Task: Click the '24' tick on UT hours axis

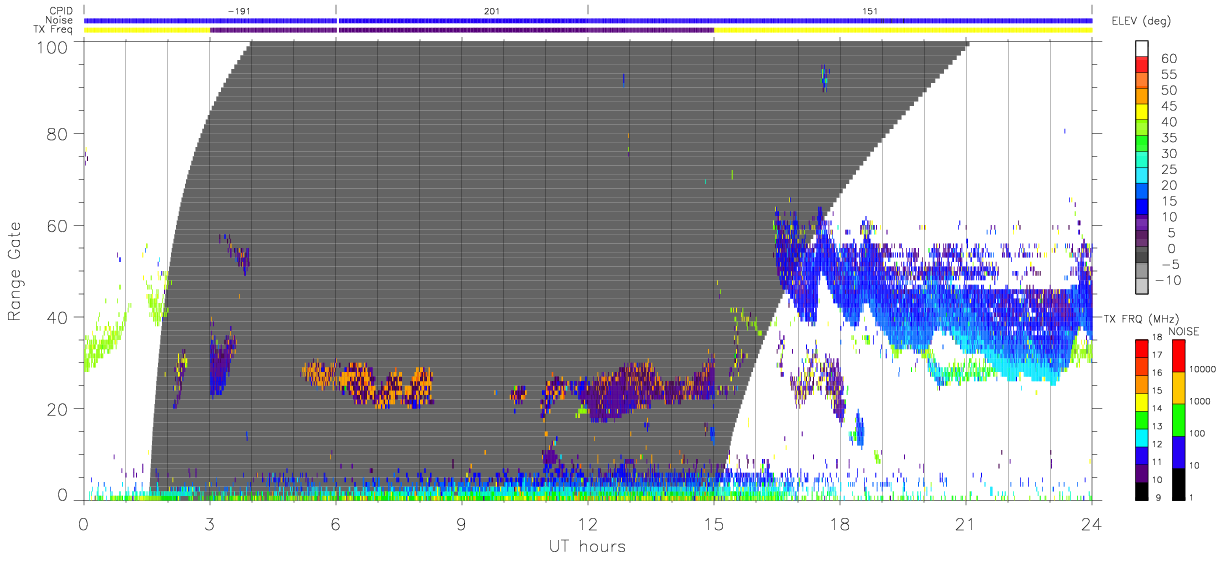Action: tap(1092, 522)
